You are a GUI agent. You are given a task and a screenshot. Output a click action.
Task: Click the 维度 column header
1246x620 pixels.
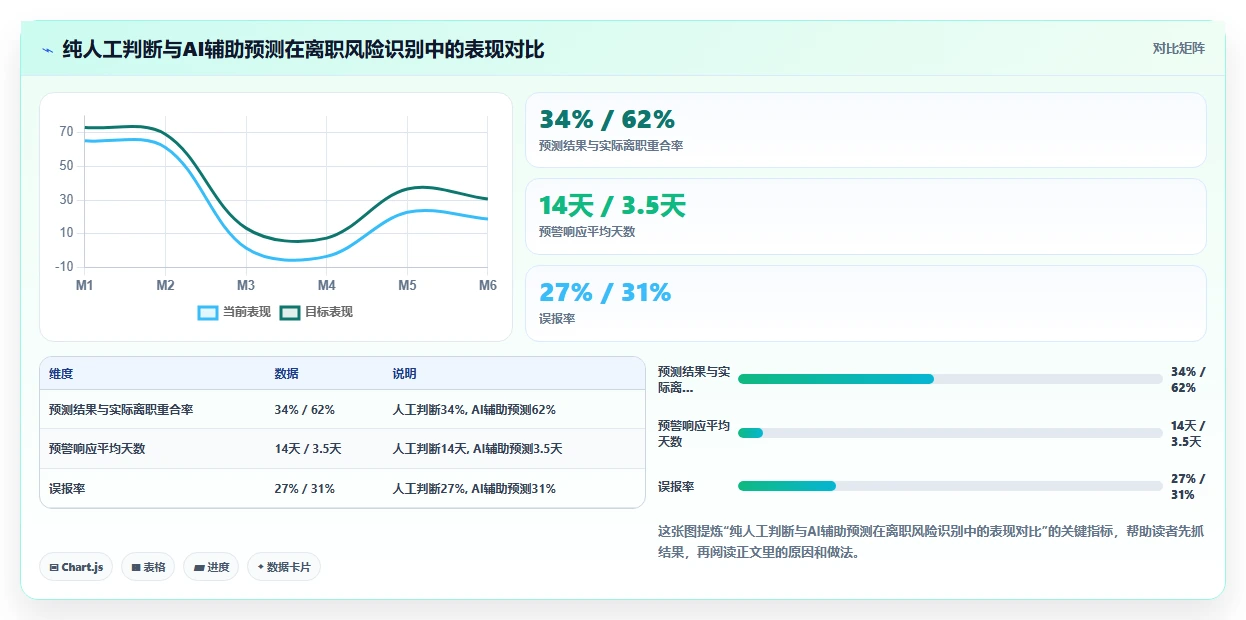[61, 374]
